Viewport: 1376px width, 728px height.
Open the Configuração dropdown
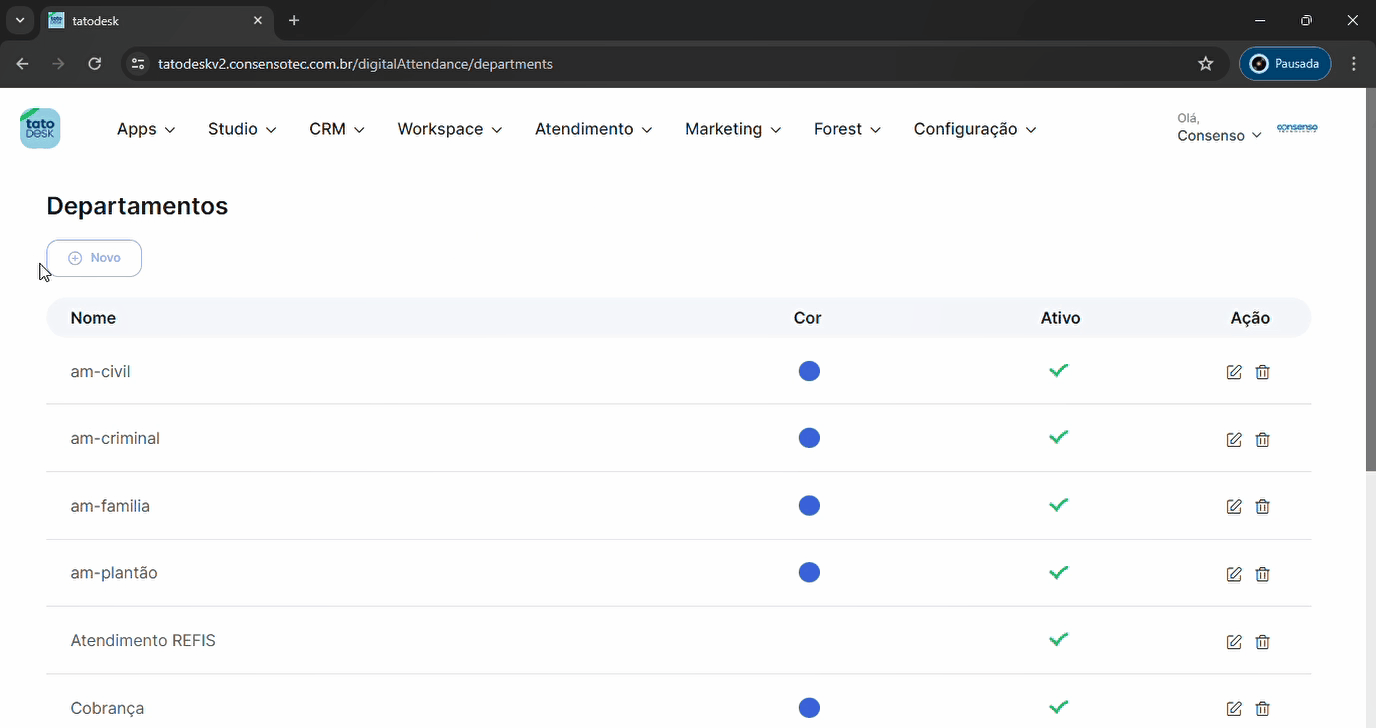tap(974, 129)
